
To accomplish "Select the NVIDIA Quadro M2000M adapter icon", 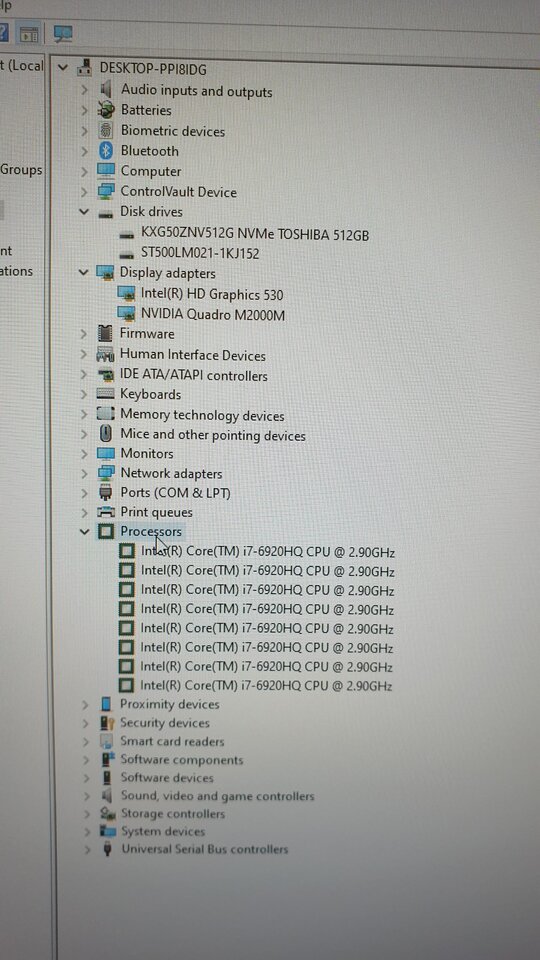I will tap(126, 314).
